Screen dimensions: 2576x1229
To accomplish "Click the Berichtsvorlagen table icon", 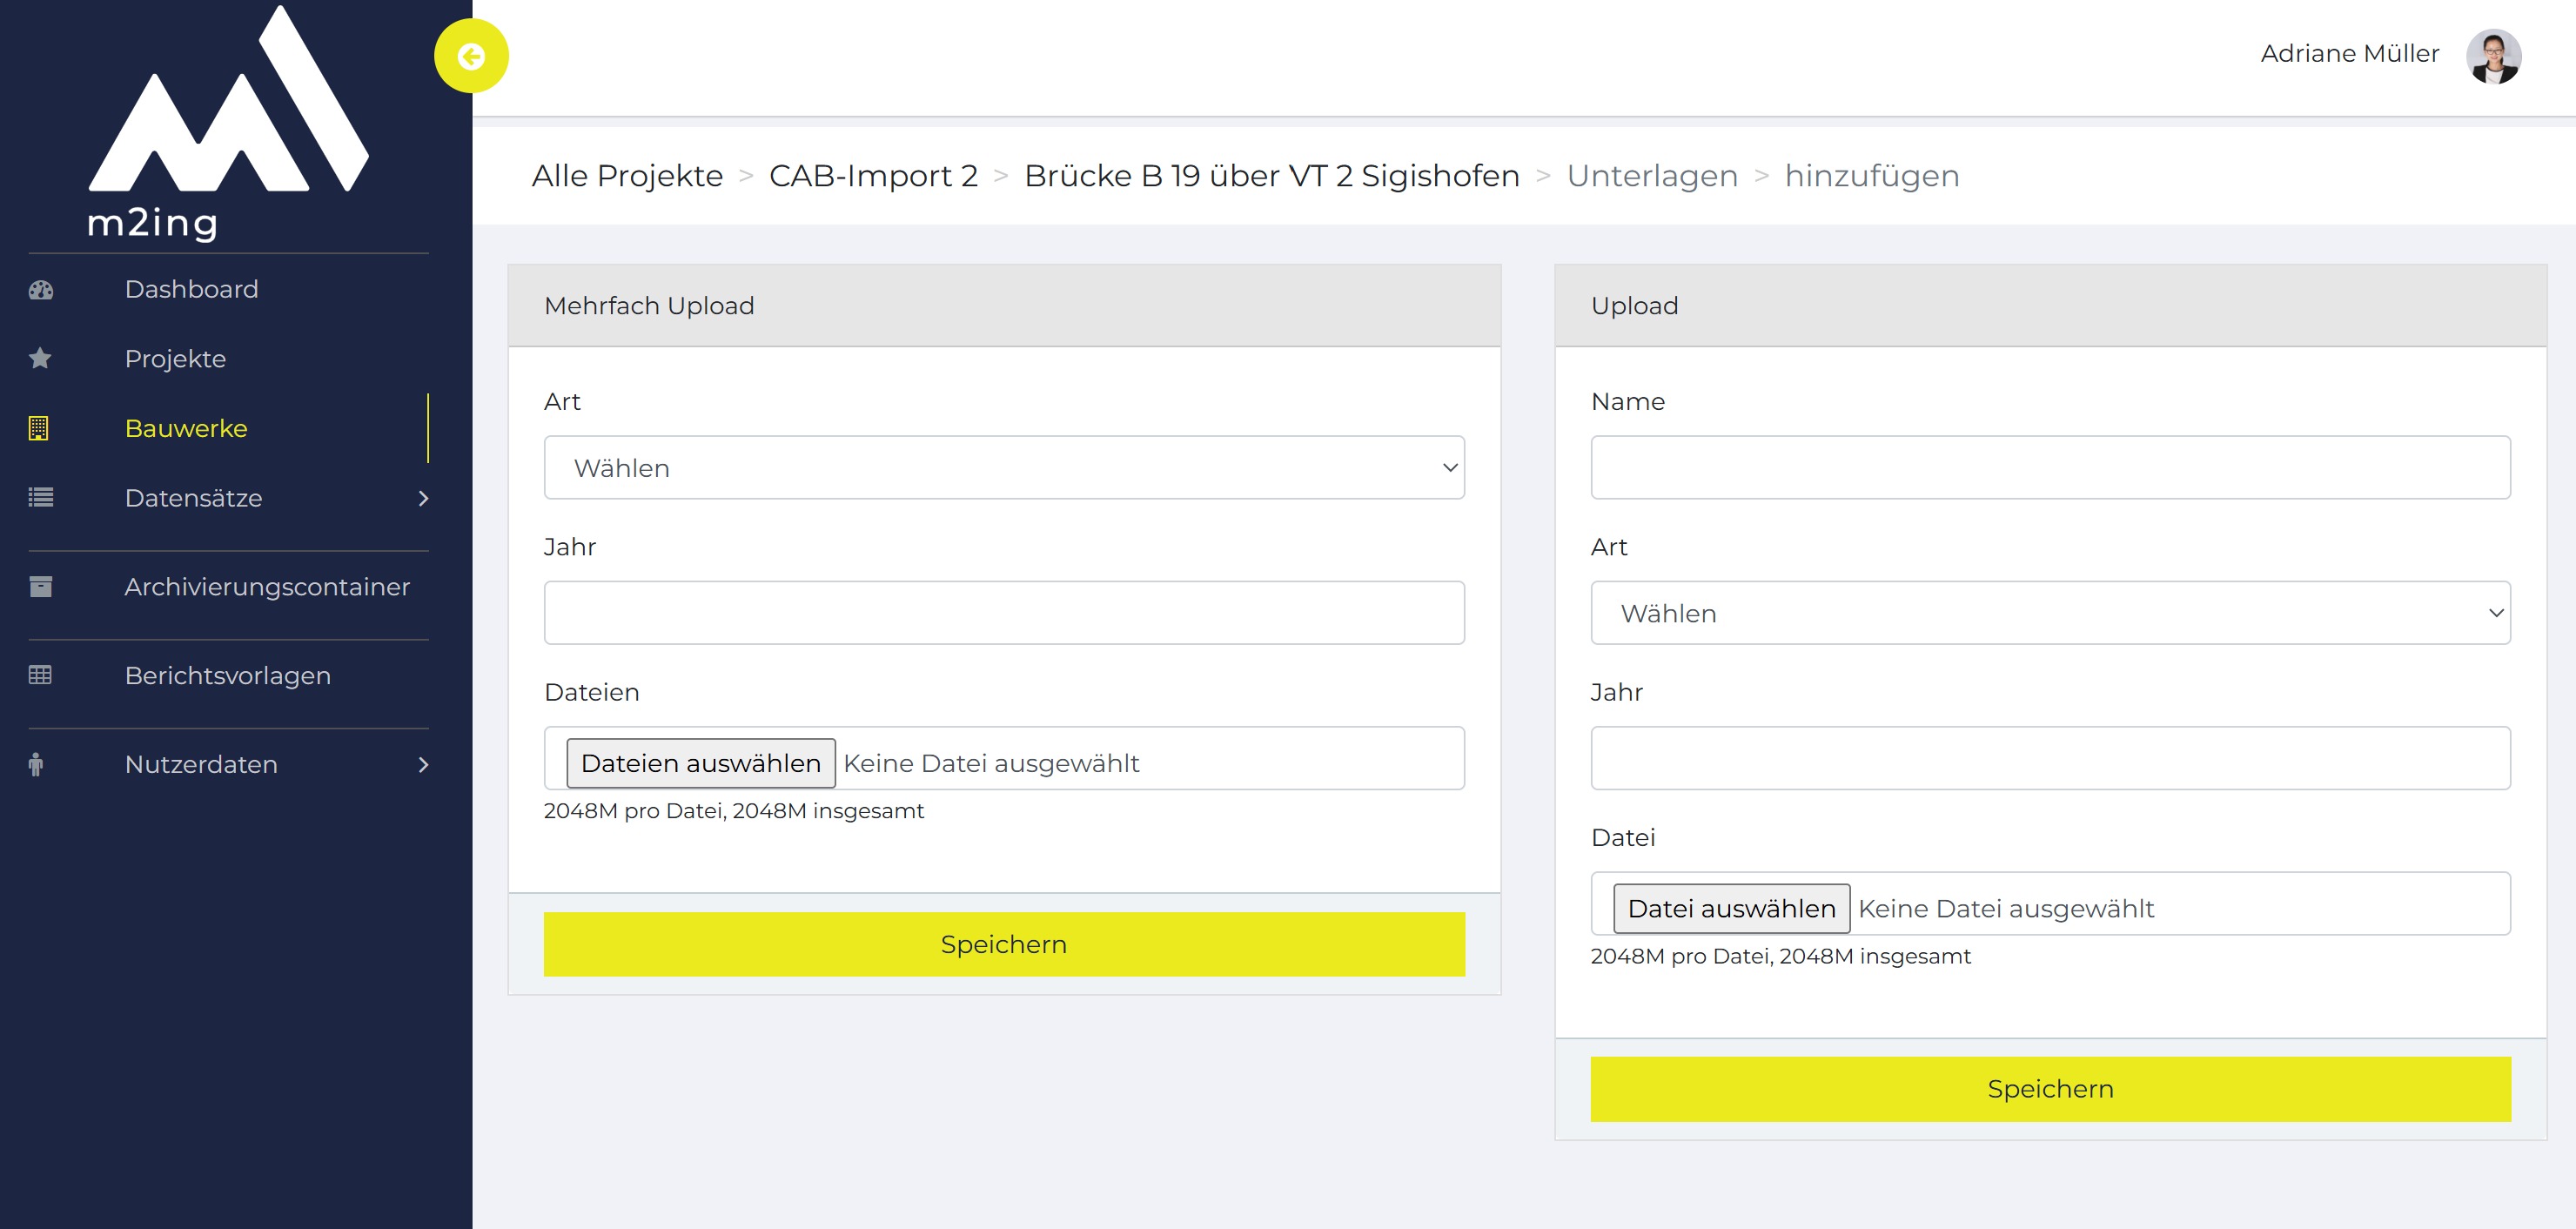I will pos(40,675).
